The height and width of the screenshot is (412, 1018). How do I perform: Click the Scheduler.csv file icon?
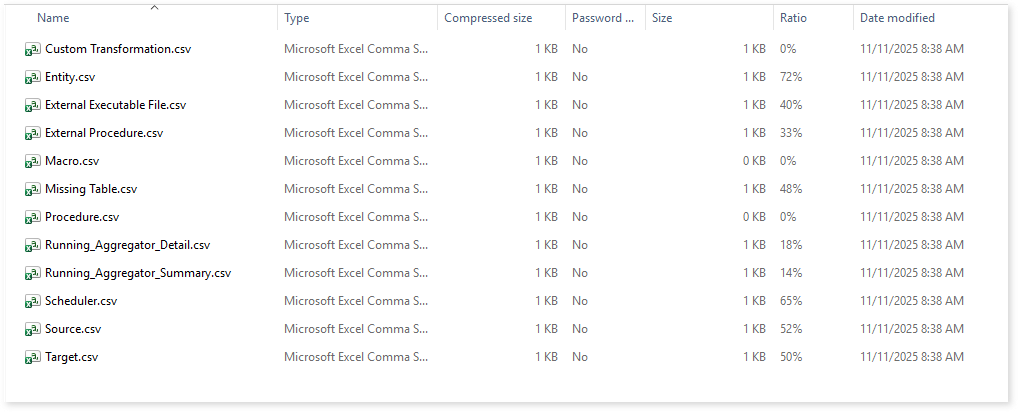[32, 301]
